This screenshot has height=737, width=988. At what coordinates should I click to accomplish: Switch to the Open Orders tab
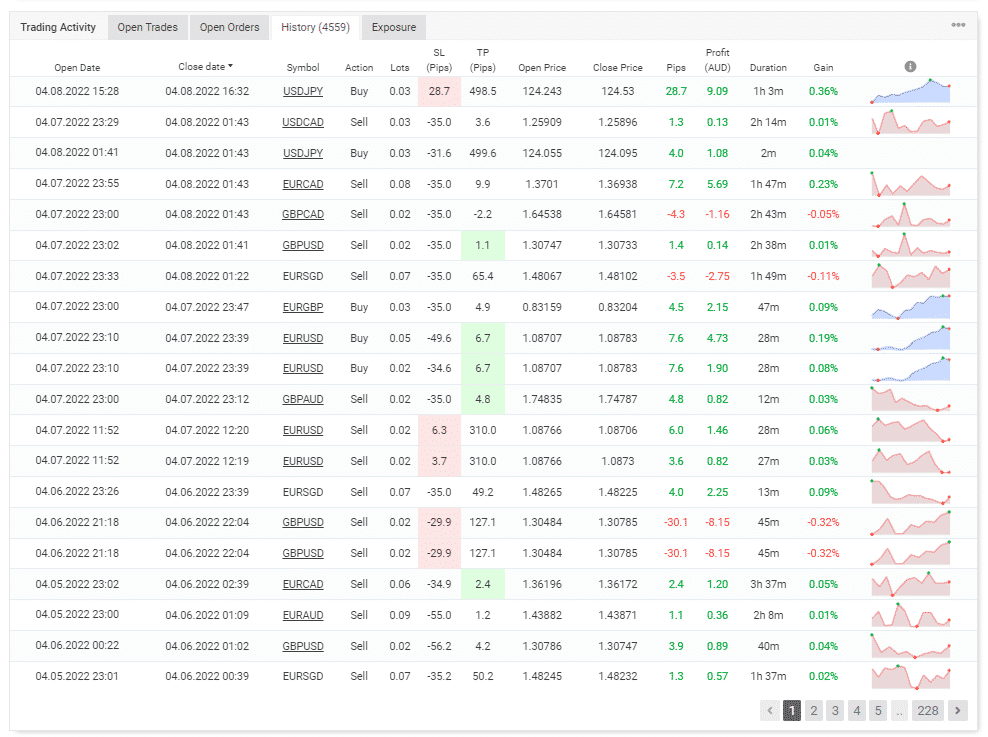pos(229,27)
